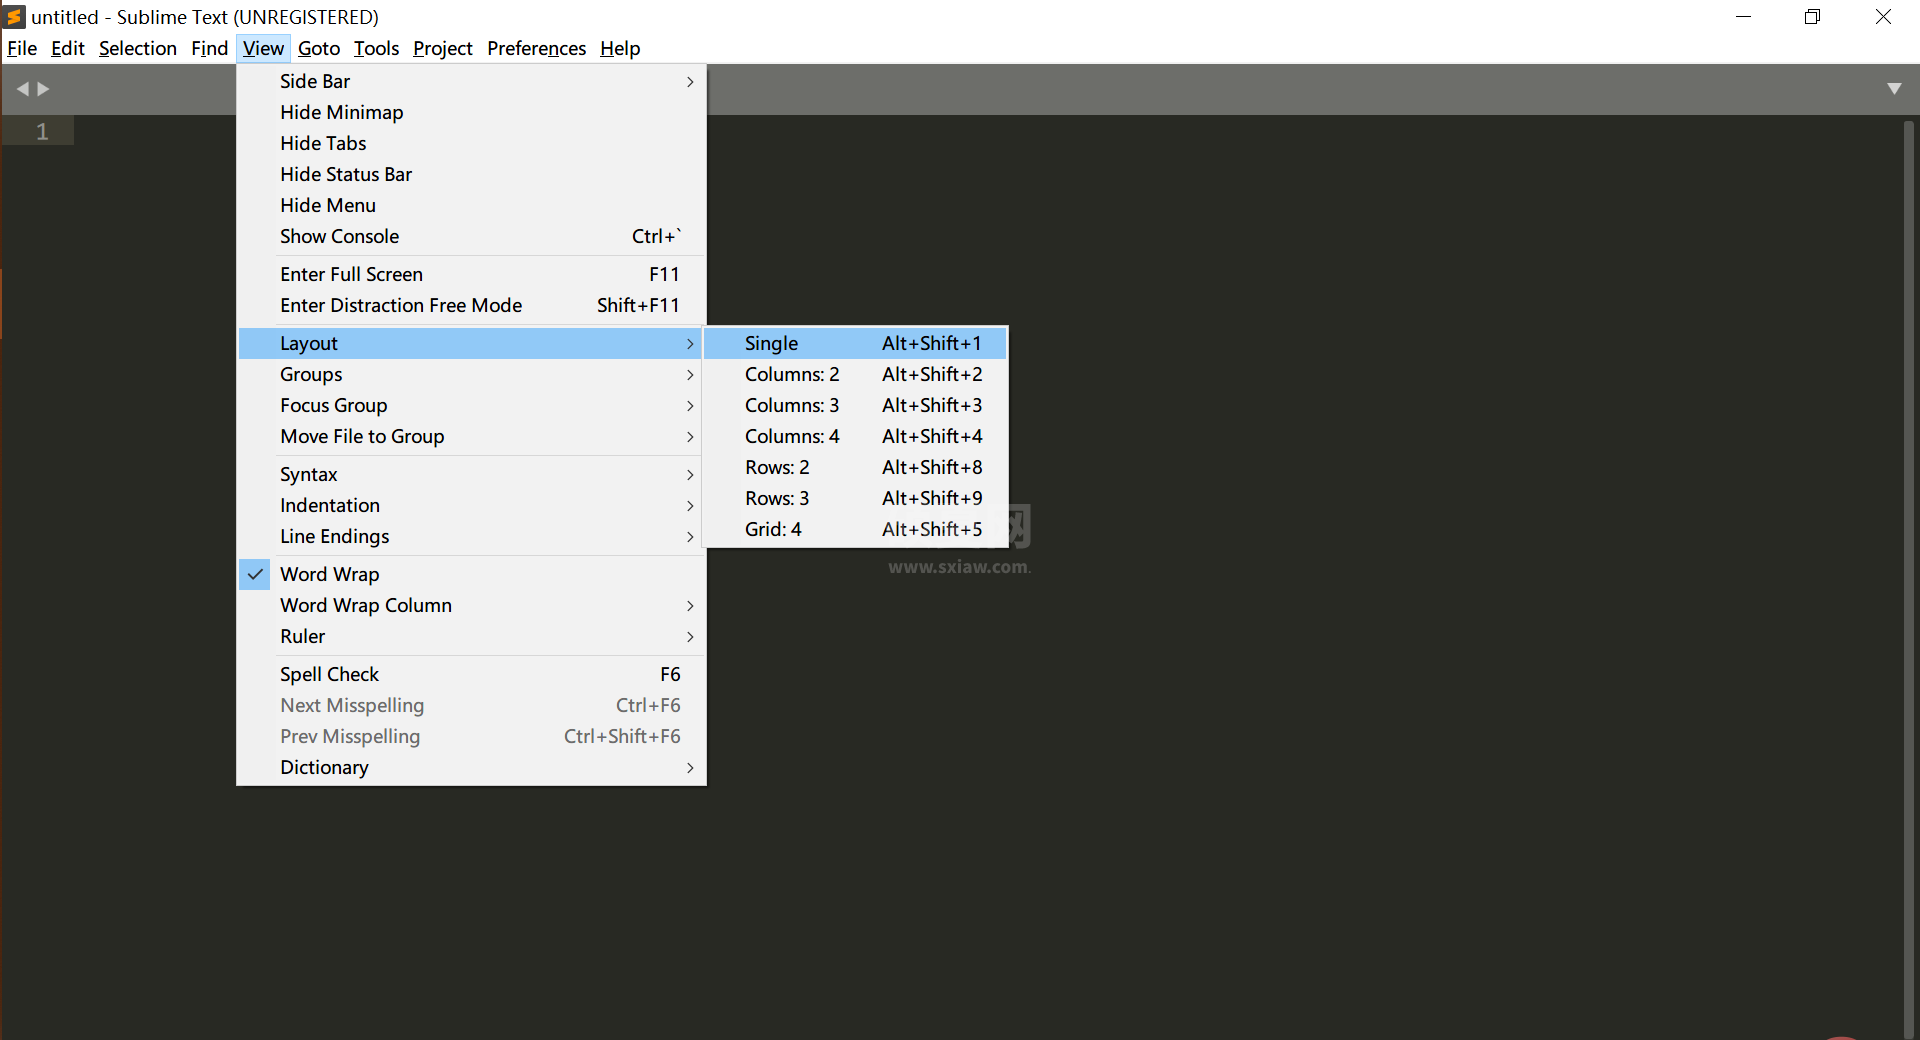Image resolution: width=1920 pixels, height=1040 pixels.
Task: Close the Sublime Text window
Action: (x=1883, y=17)
